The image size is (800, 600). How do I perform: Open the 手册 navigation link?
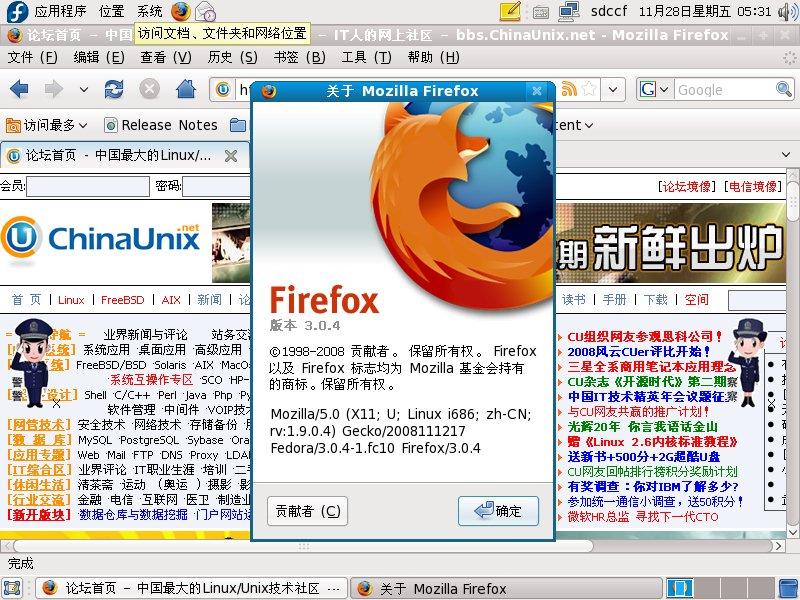614,299
